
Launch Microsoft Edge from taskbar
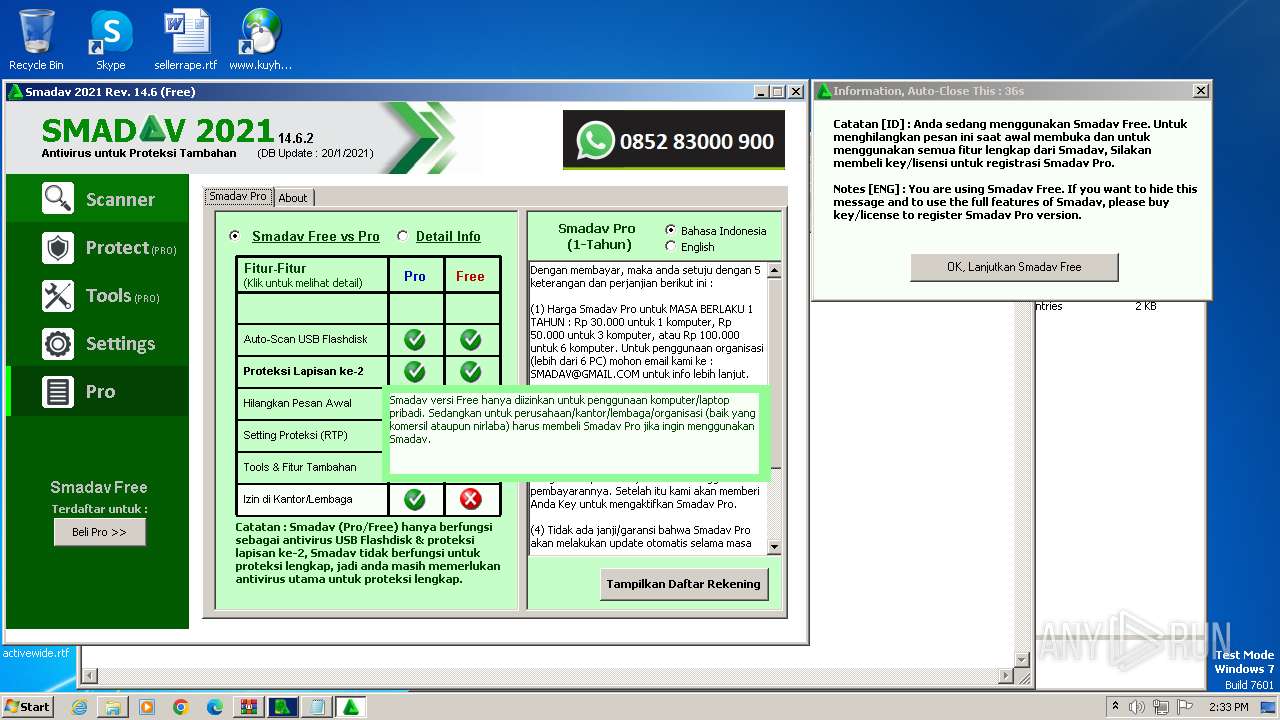pyautogui.click(x=215, y=707)
